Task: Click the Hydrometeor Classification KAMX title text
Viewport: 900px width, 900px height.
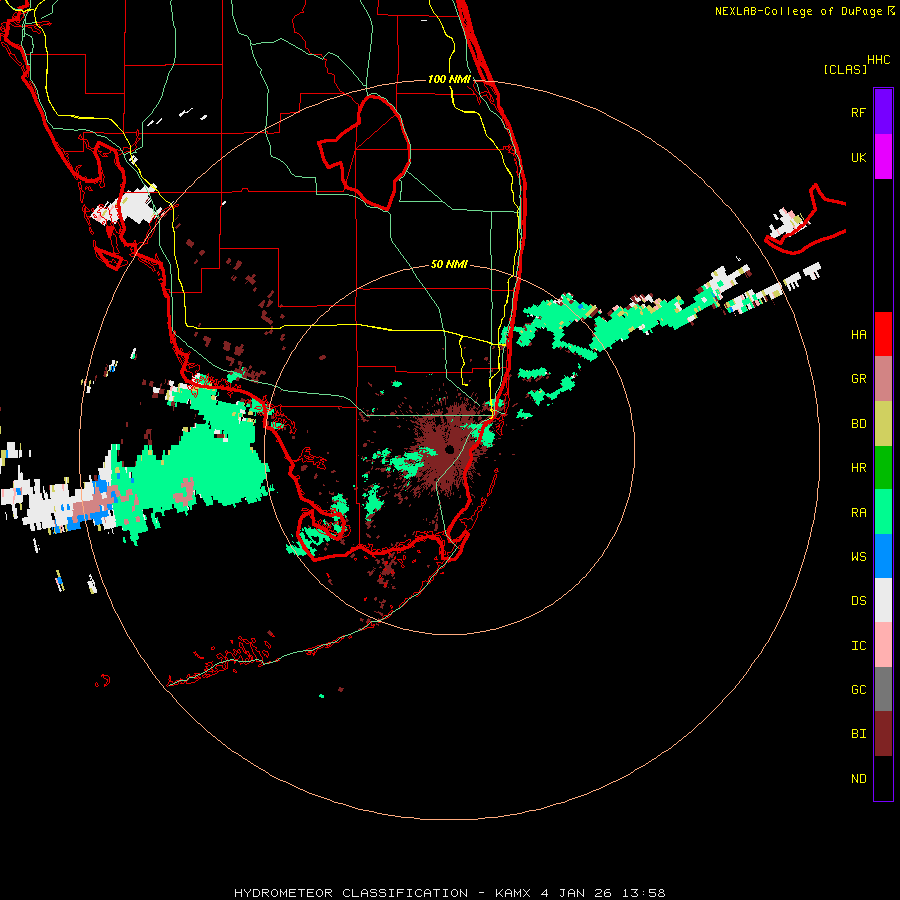Action: [x=449, y=893]
